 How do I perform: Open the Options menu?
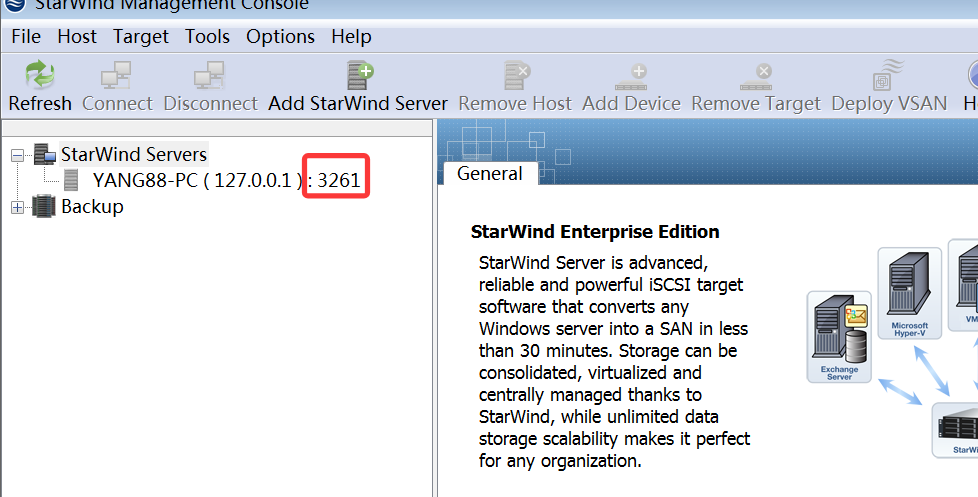280,37
